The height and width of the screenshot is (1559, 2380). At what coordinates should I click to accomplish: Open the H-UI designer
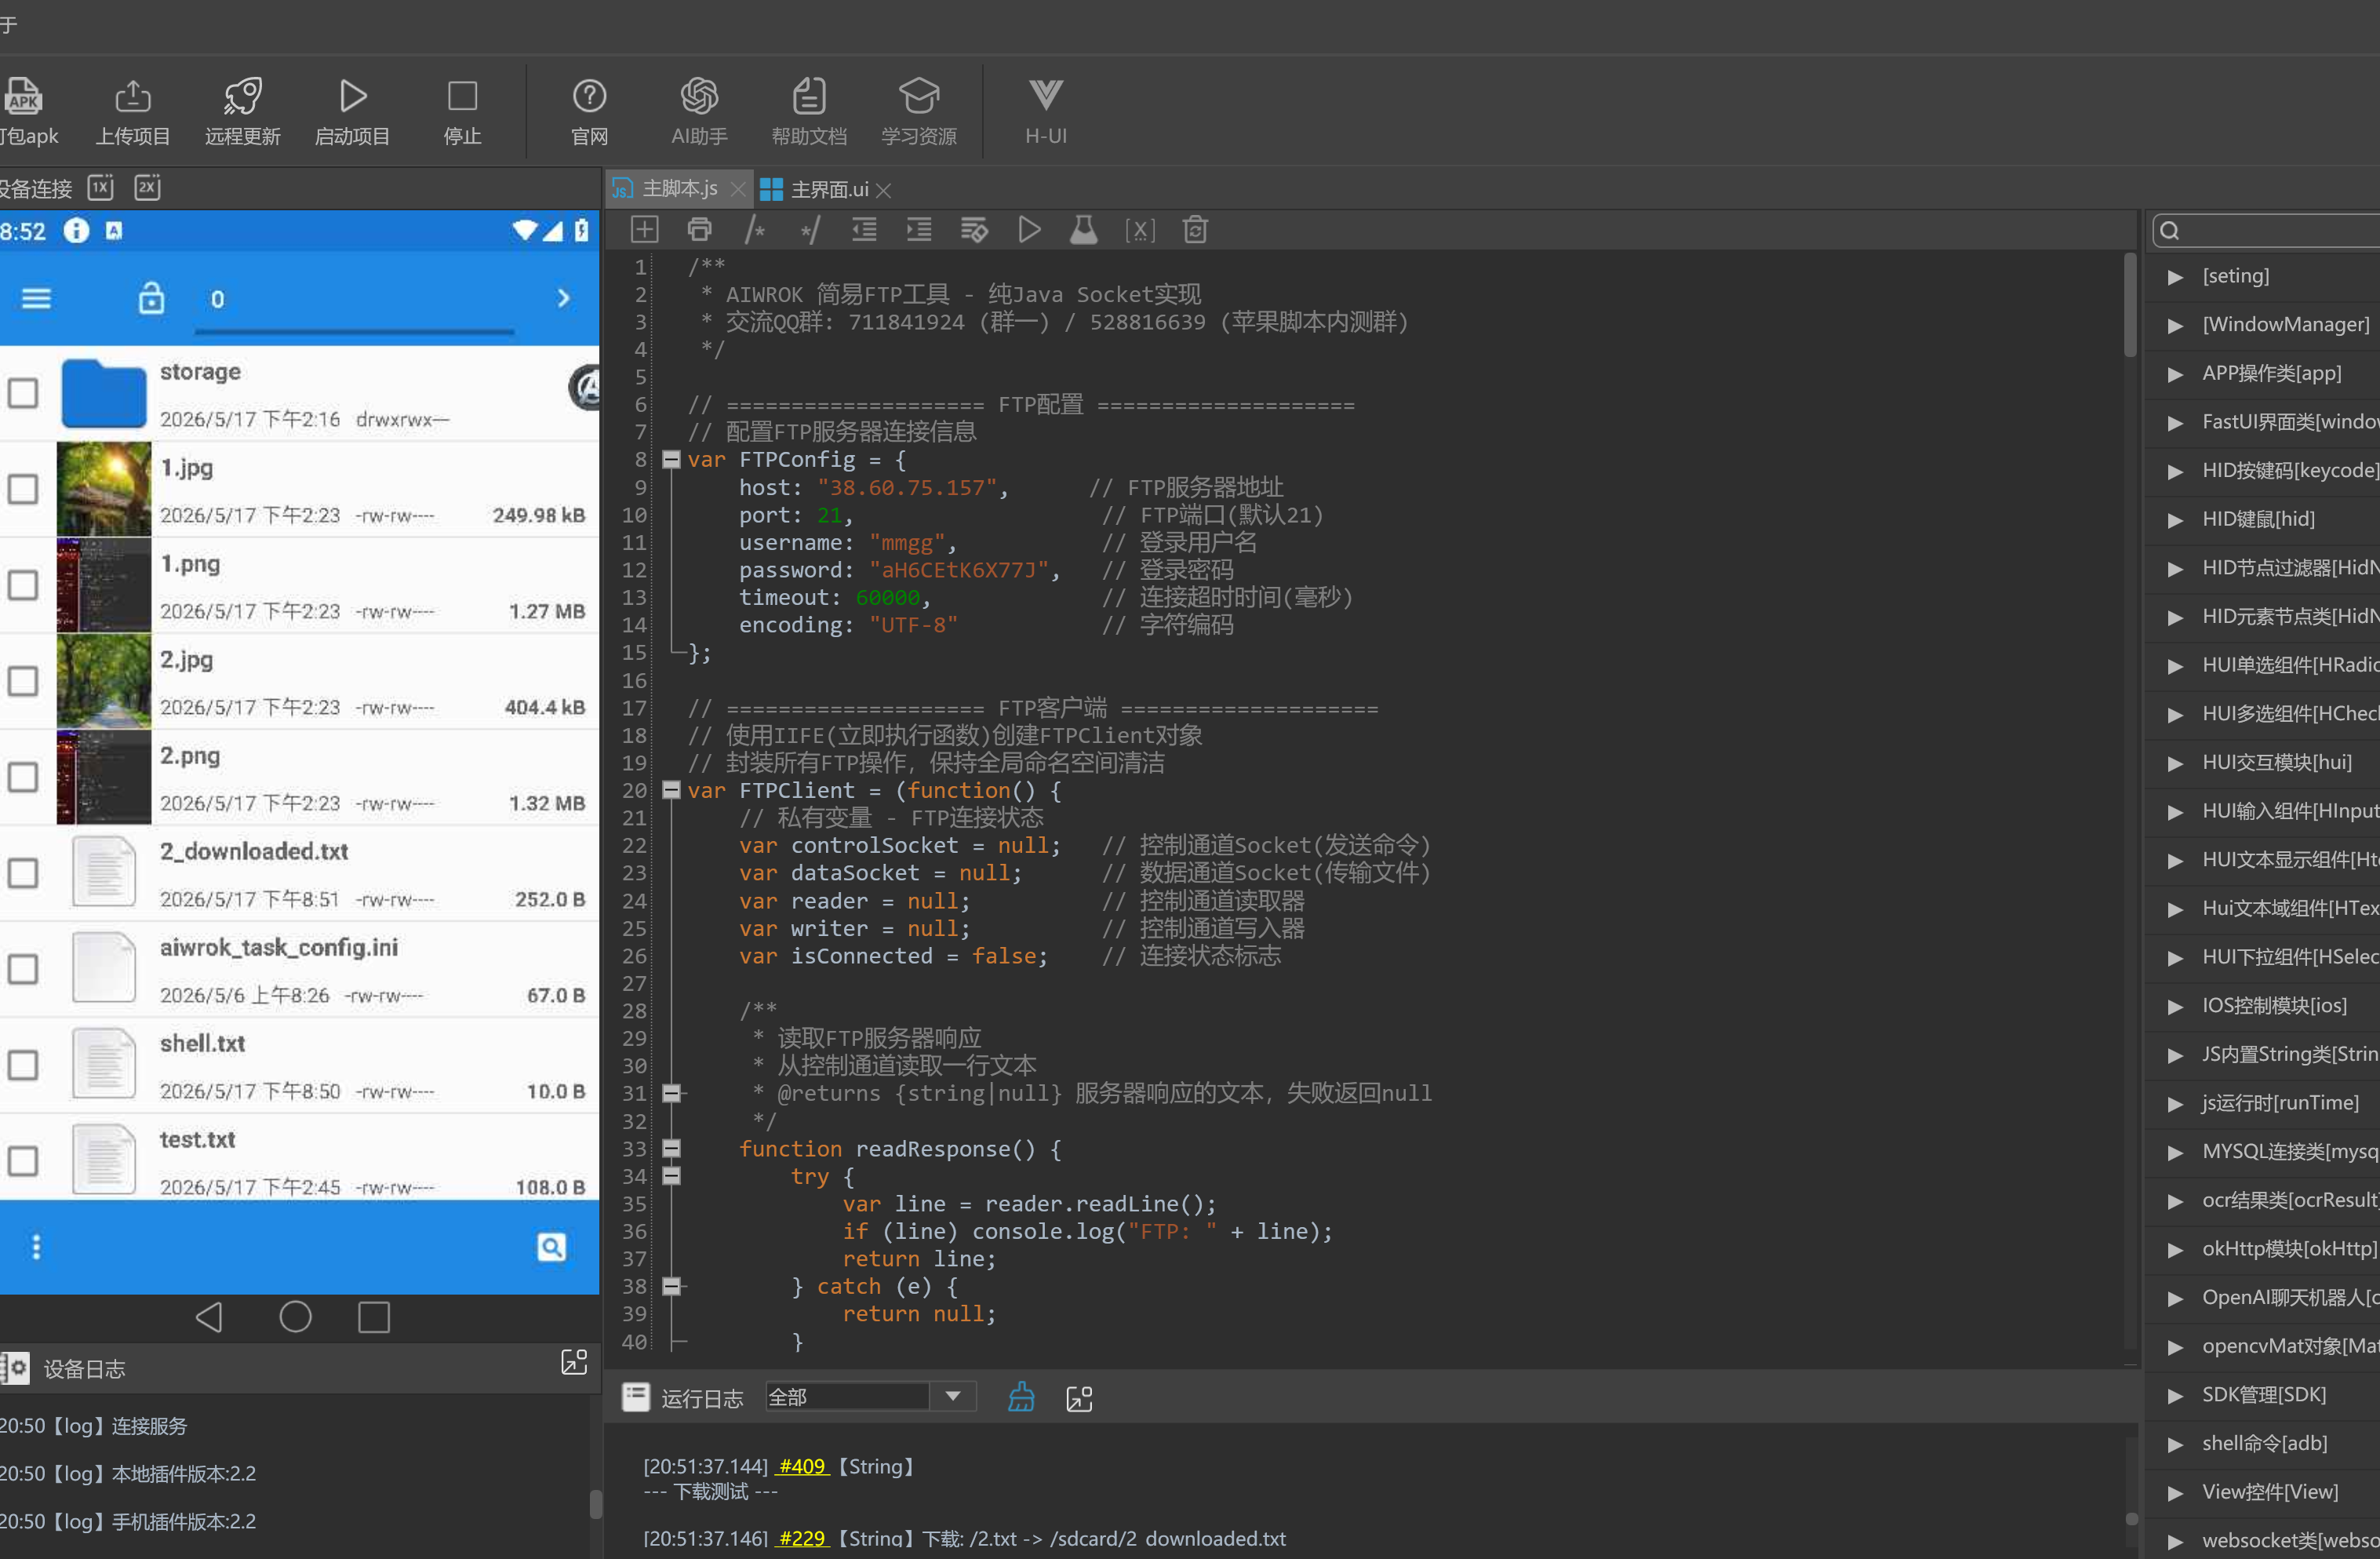pyautogui.click(x=1046, y=111)
